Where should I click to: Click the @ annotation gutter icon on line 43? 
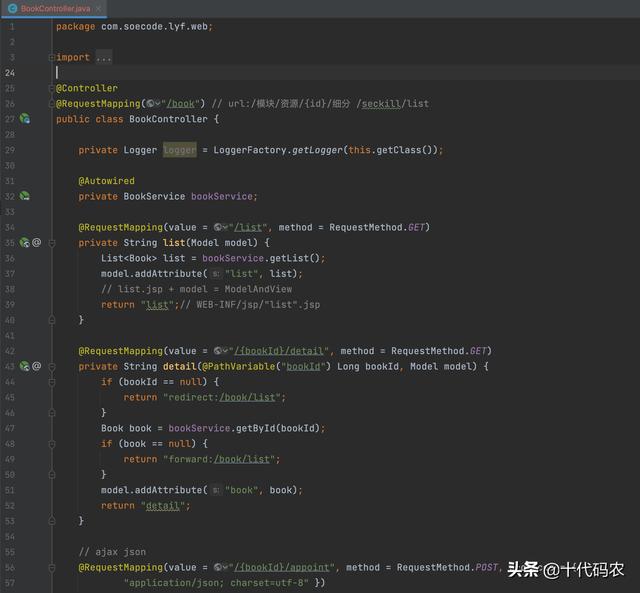(37, 366)
